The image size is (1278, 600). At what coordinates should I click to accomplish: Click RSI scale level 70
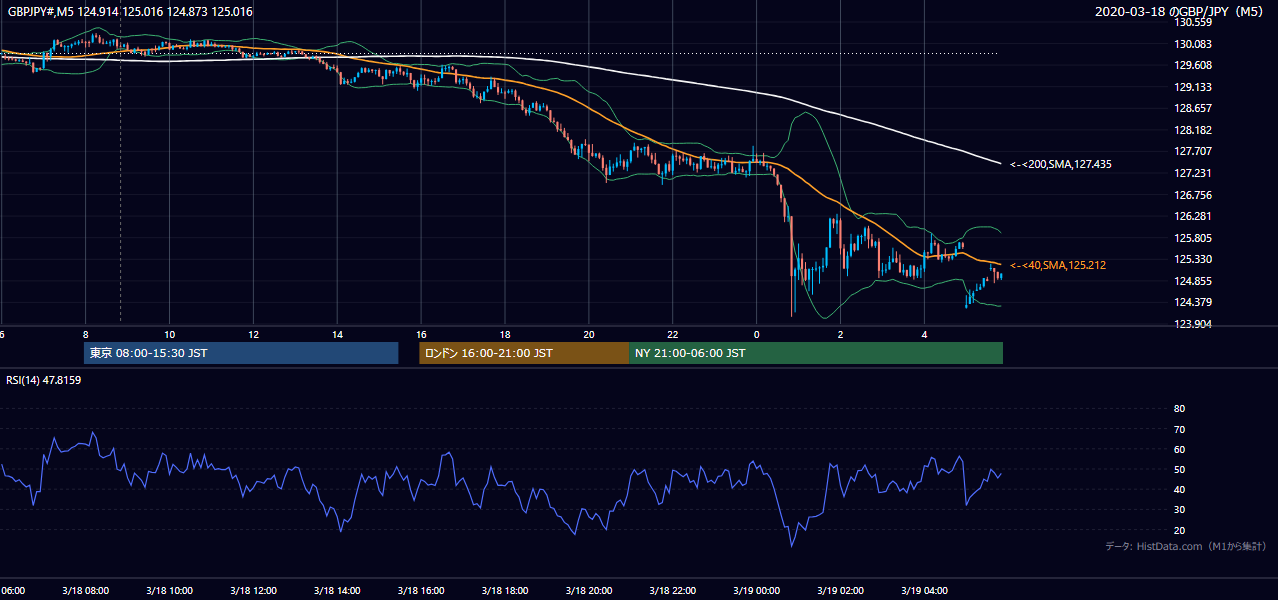coord(1179,429)
